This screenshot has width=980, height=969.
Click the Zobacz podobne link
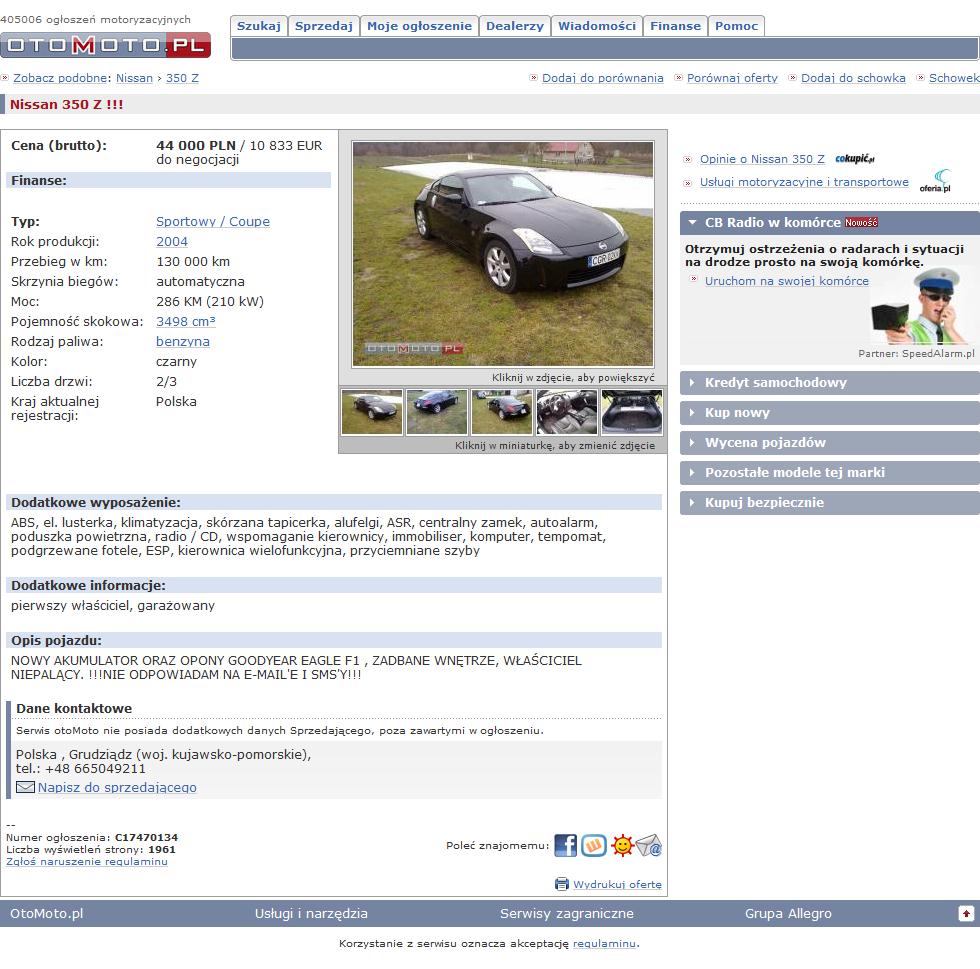62,78
